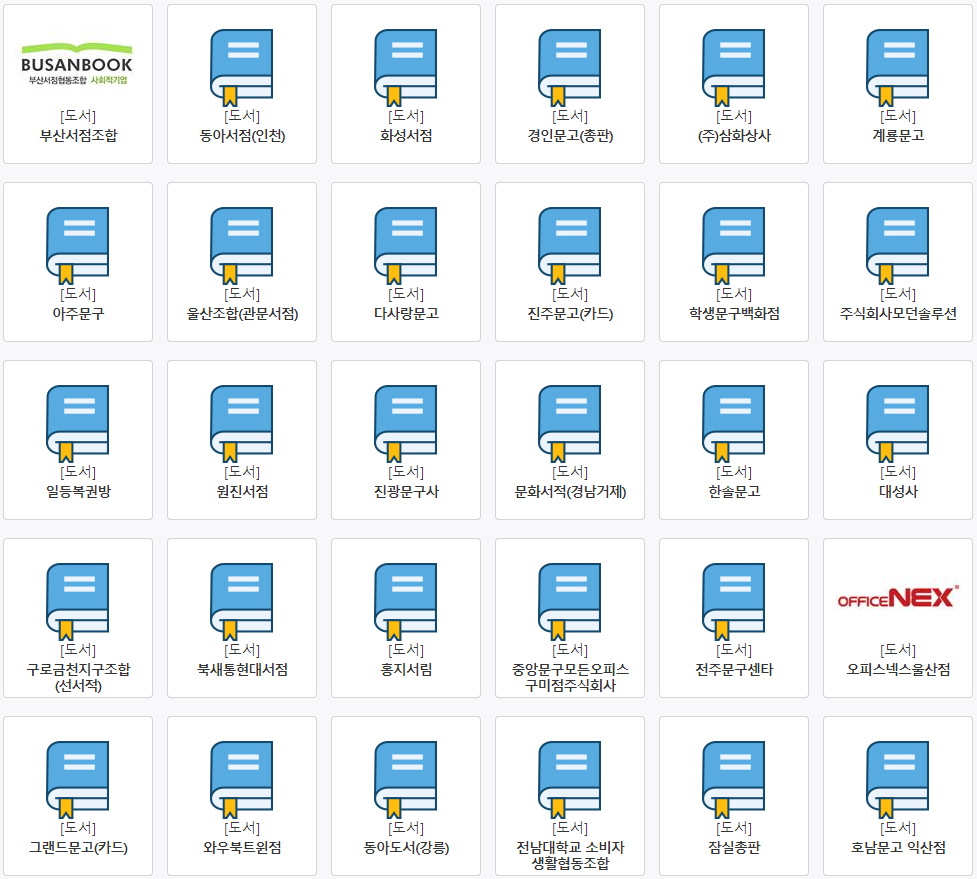Choose the book icon for (주)삼화상사
977x879 pixels.
click(x=733, y=67)
